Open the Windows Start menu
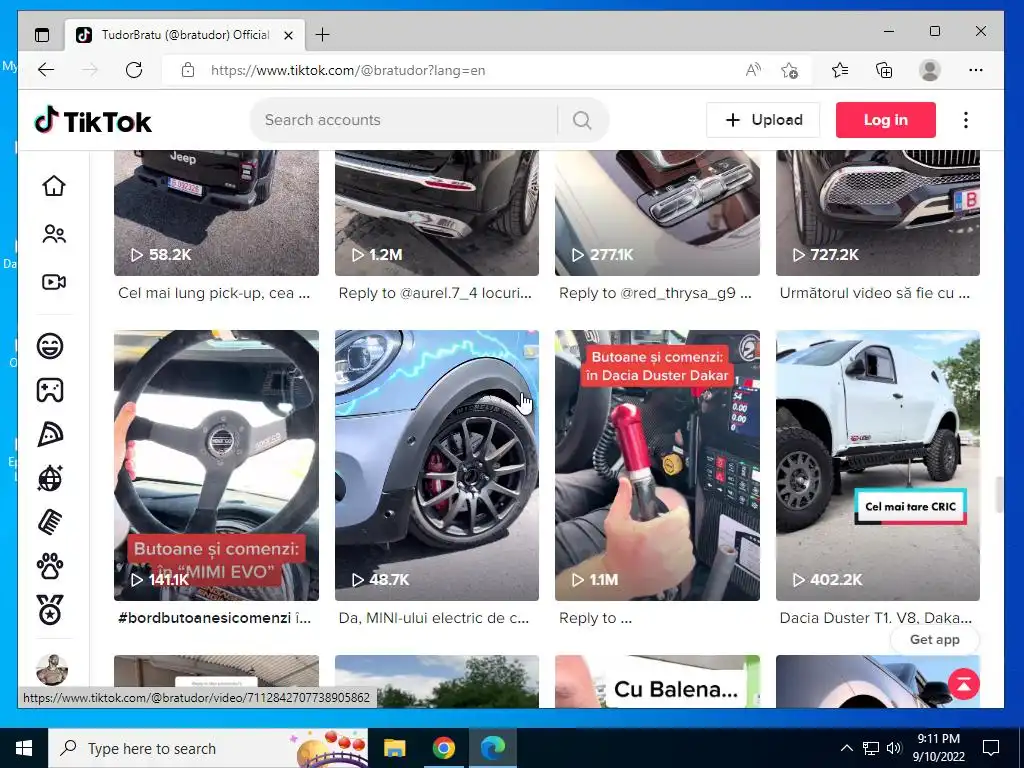The width and height of the screenshot is (1024, 768). tap(24, 748)
